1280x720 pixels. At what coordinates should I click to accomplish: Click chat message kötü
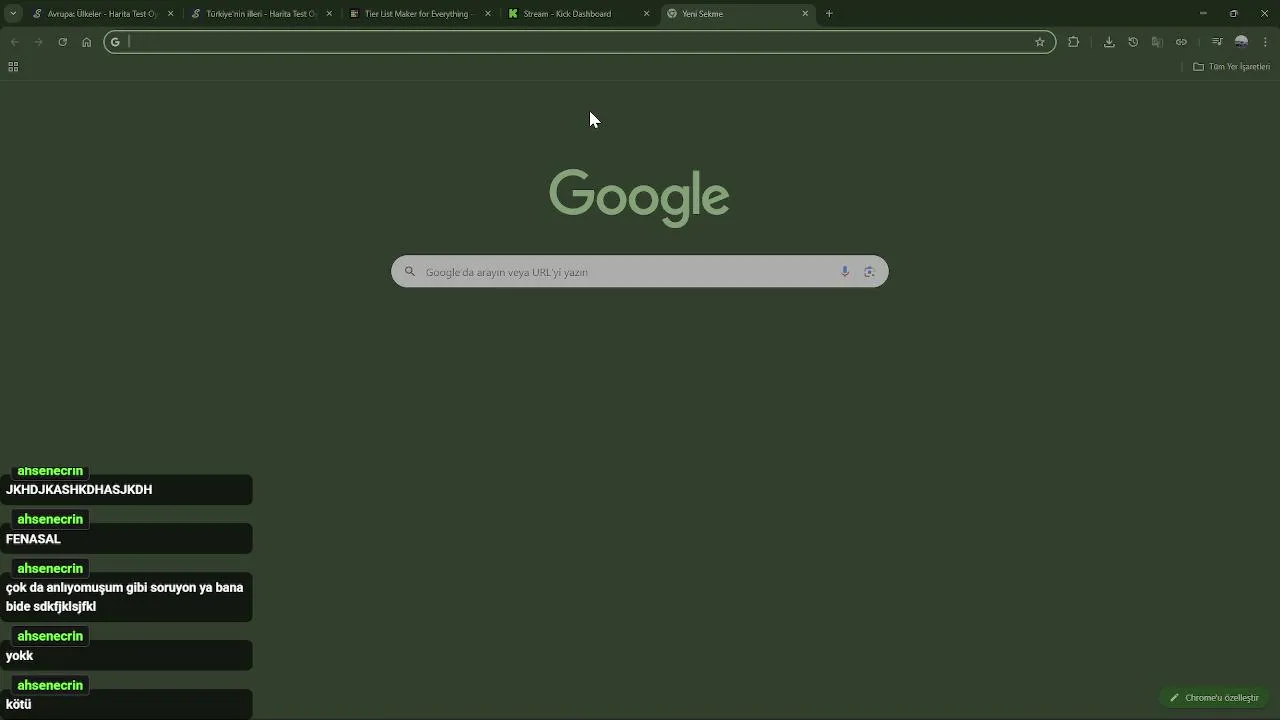[x=18, y=705]
